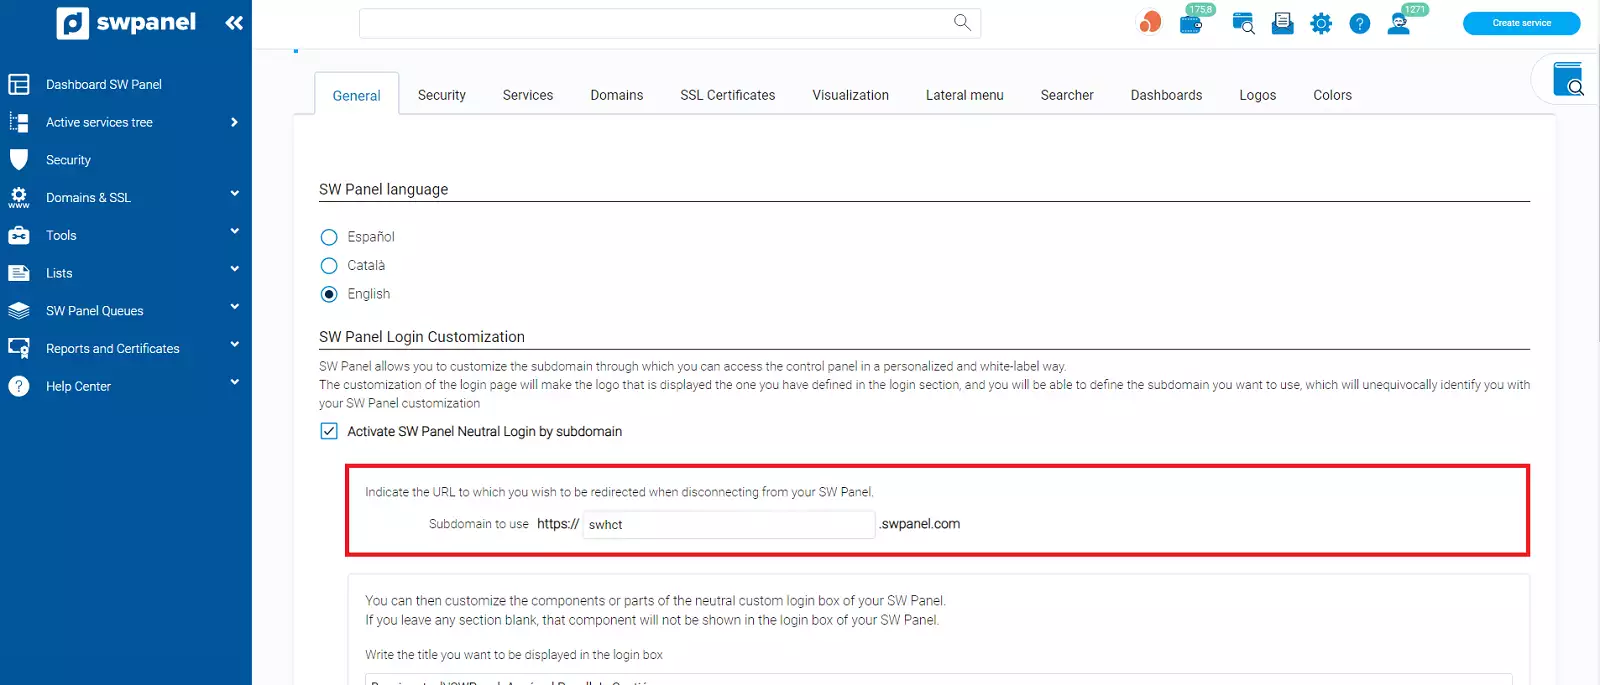The width and height of the screenshot is (1600, 685).
Task: Click the magnifier icon in search bar
Action: [x=962, y=22]
